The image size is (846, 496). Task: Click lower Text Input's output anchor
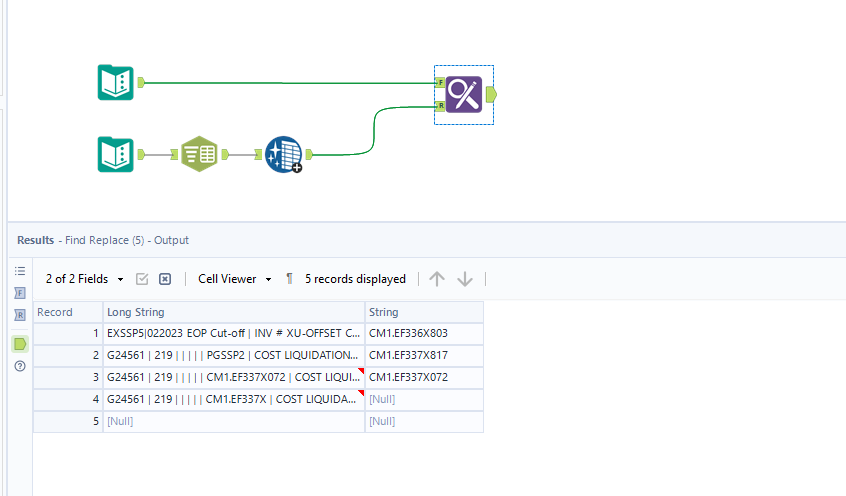141,155
